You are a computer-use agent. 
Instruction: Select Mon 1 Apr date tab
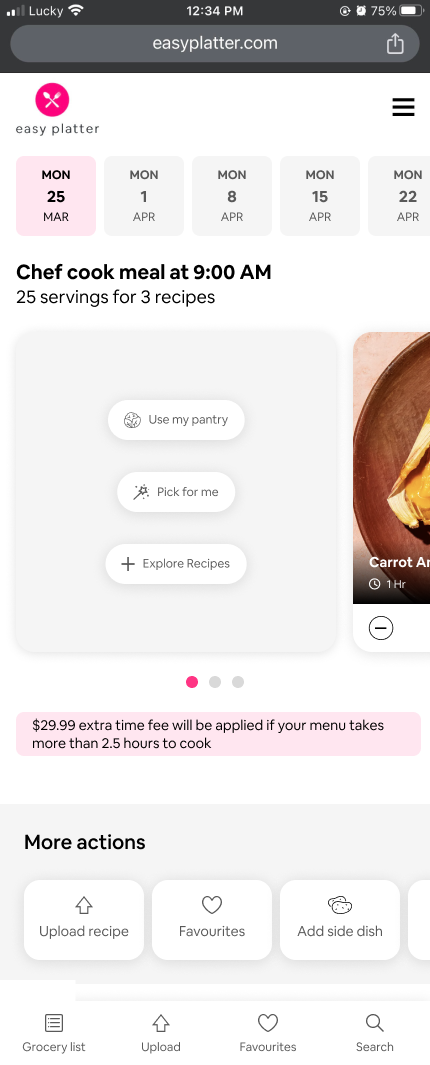144,196
